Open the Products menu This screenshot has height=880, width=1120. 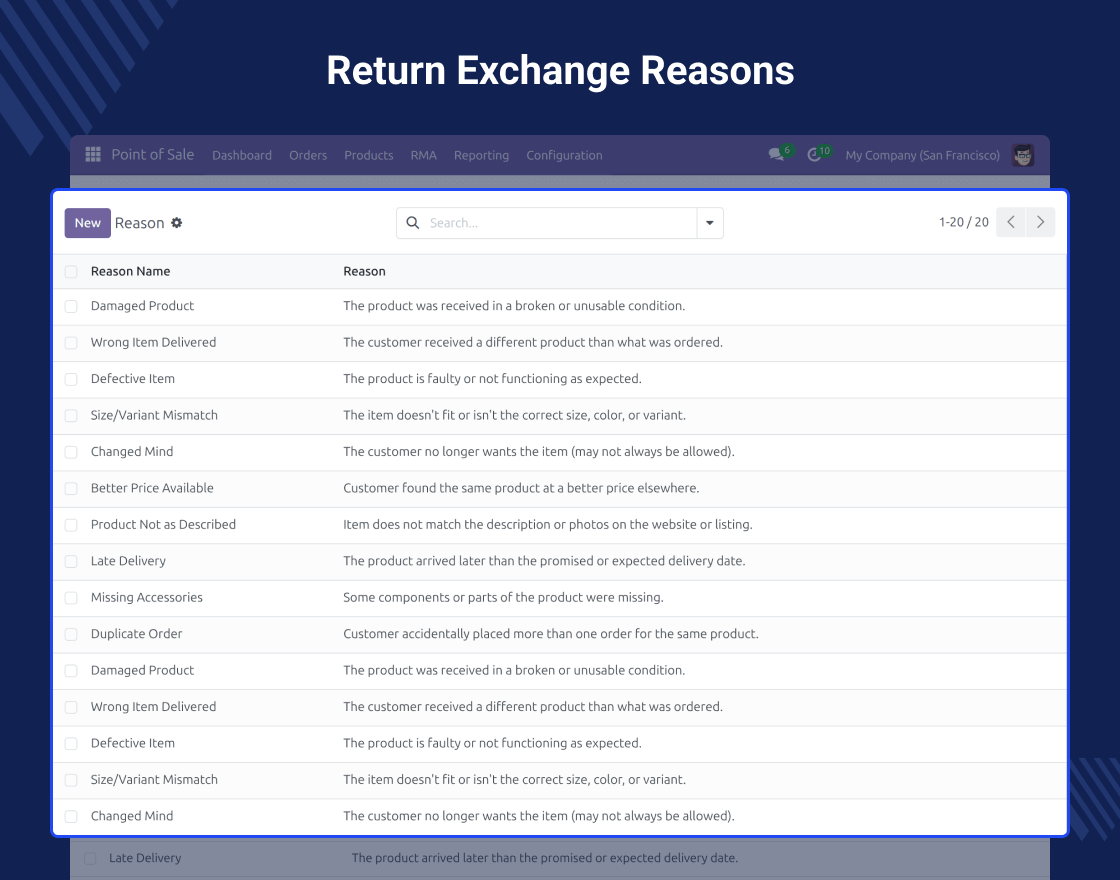(369, 155)
